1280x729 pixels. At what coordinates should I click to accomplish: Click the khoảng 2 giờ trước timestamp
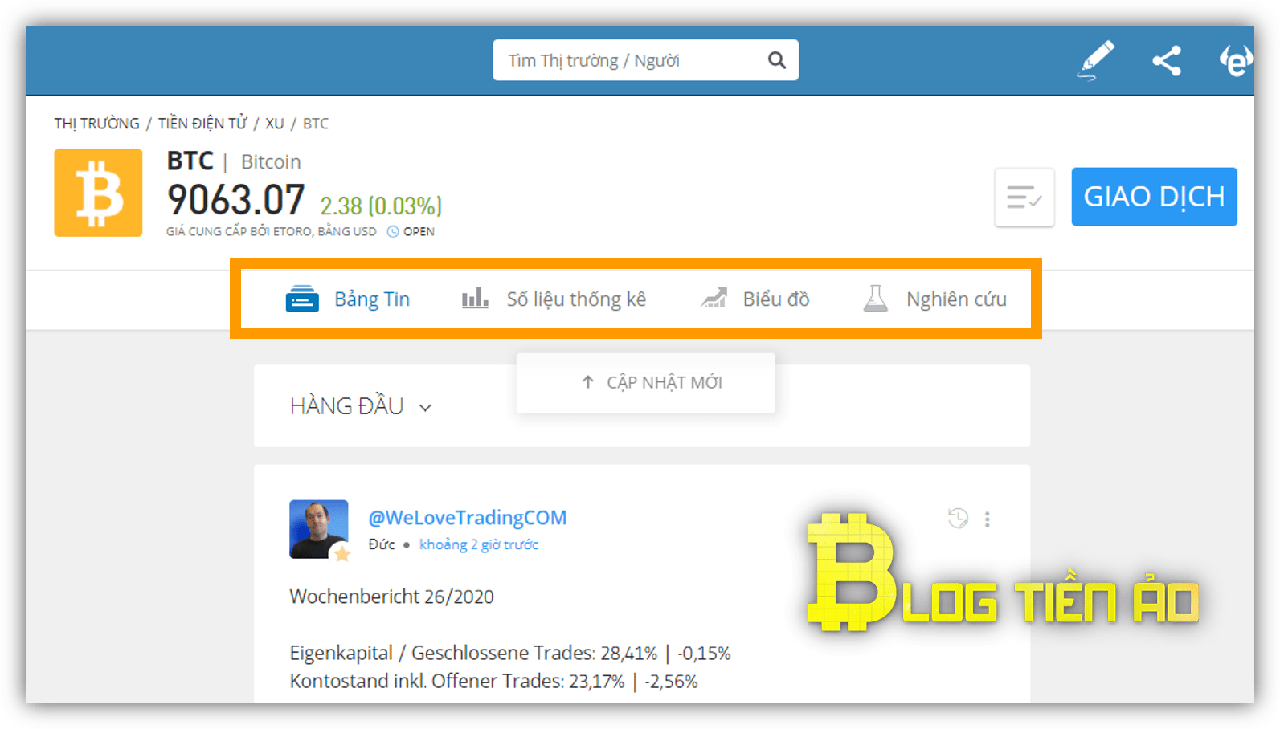pos(479,545)
